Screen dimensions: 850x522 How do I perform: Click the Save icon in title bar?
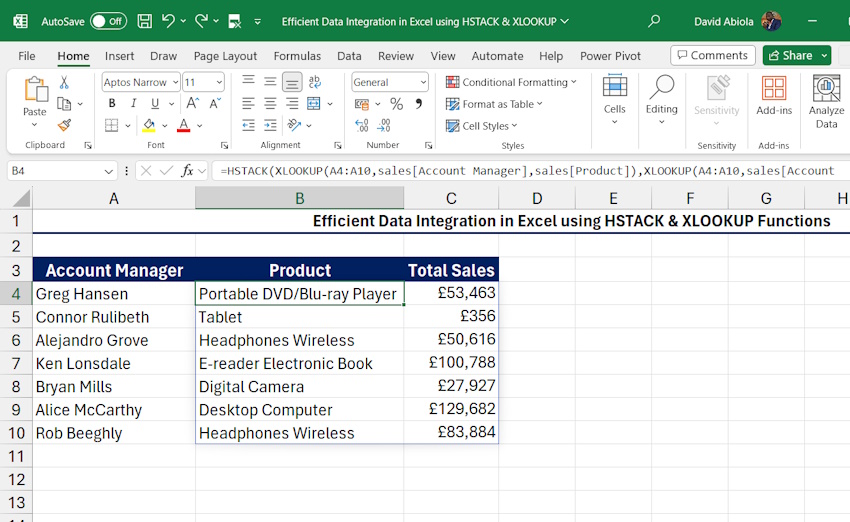click(144, 21)
